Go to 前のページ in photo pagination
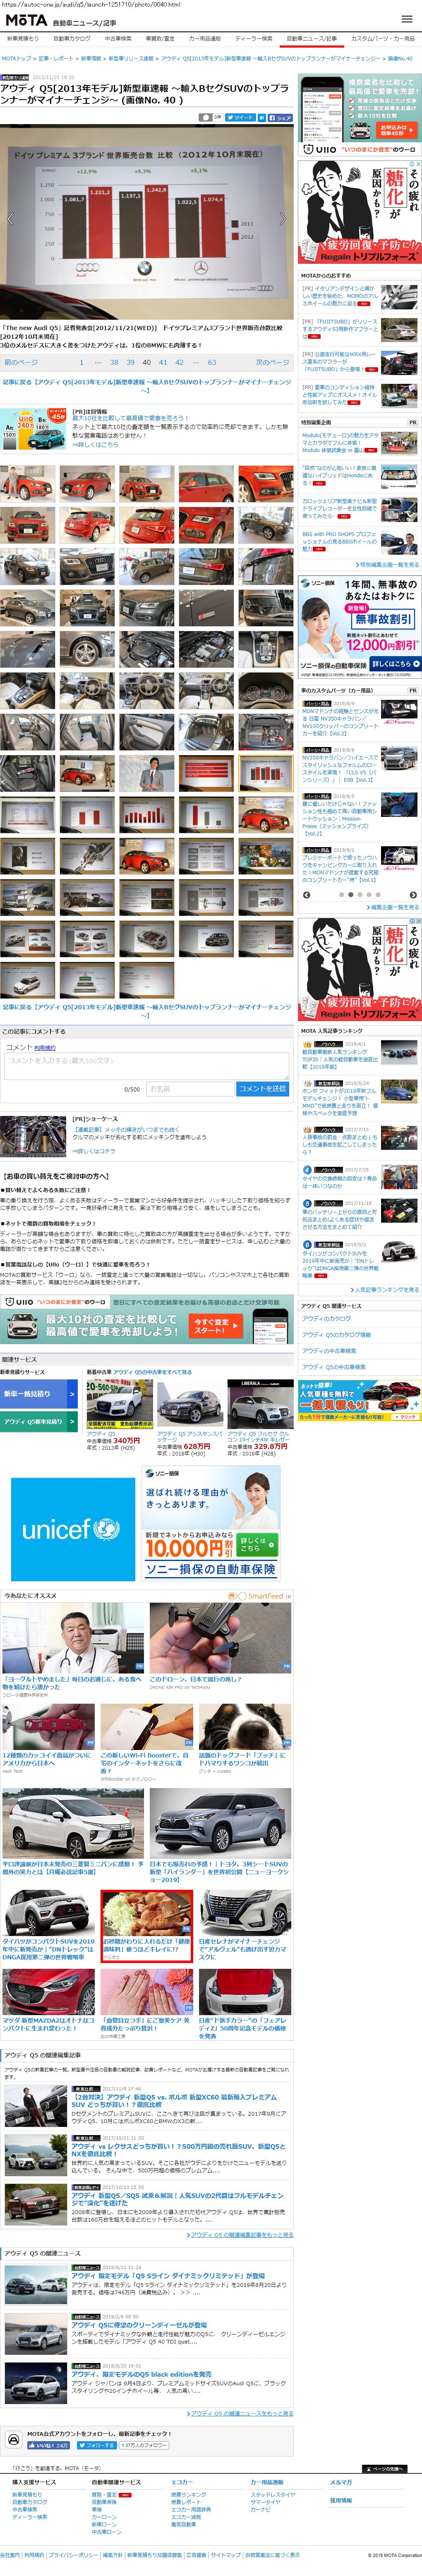The image size is (422, 2576). tap(21, 363)
